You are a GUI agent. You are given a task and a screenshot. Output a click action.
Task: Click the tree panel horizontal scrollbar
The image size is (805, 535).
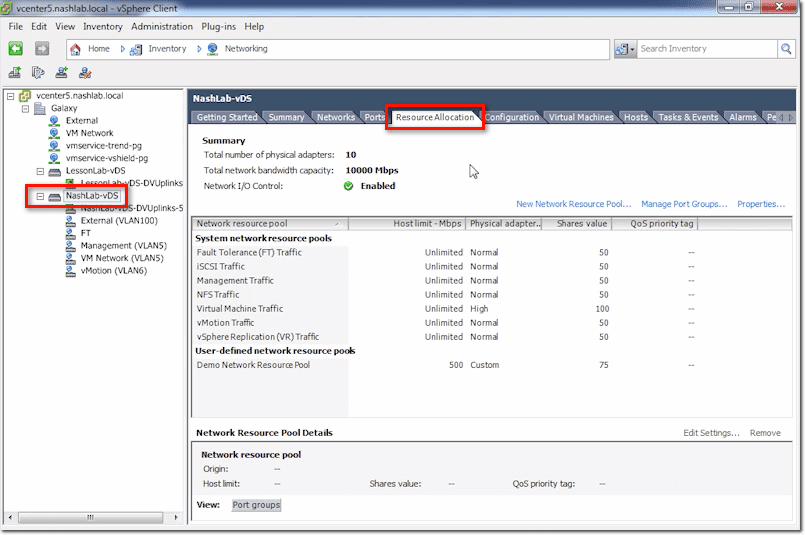(90, 517)
